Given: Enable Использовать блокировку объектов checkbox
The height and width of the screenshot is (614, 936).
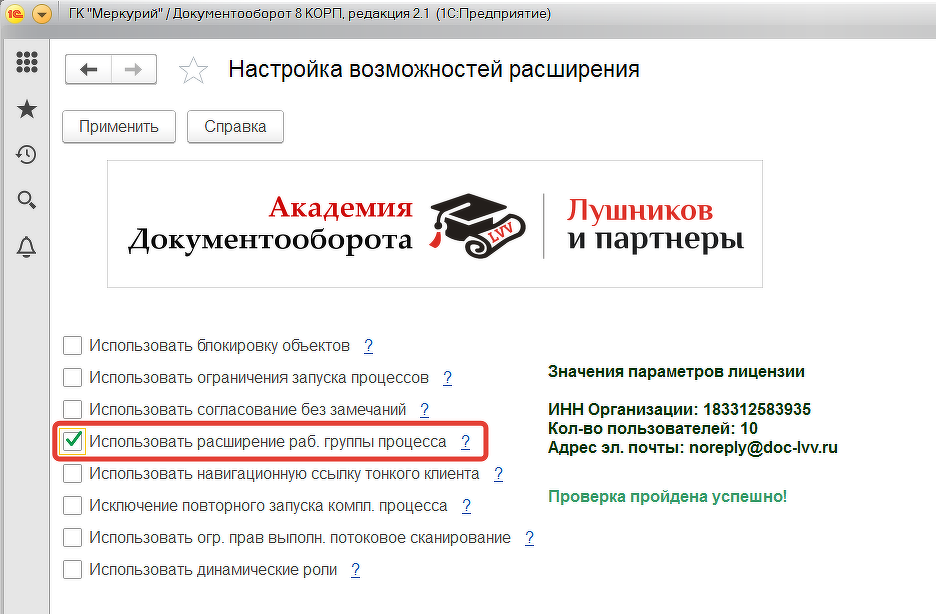Looking at the screenshot, I should tap(72, 345).
